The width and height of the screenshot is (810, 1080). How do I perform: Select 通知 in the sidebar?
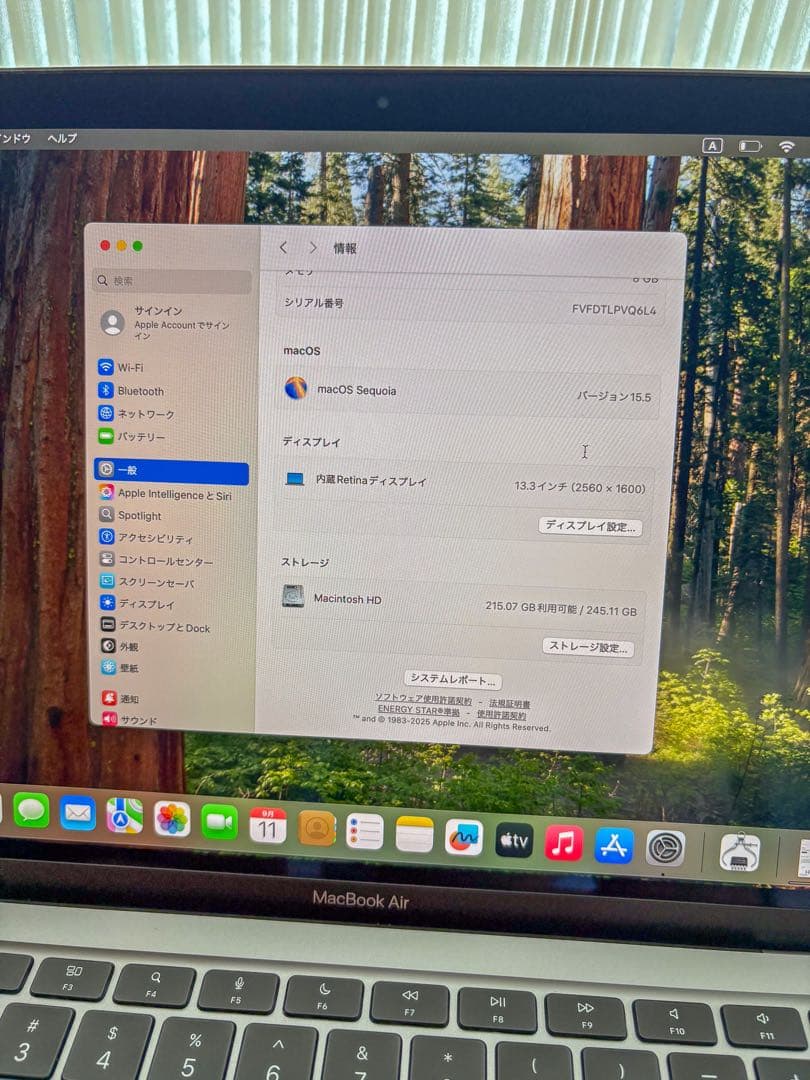[121, 698]
